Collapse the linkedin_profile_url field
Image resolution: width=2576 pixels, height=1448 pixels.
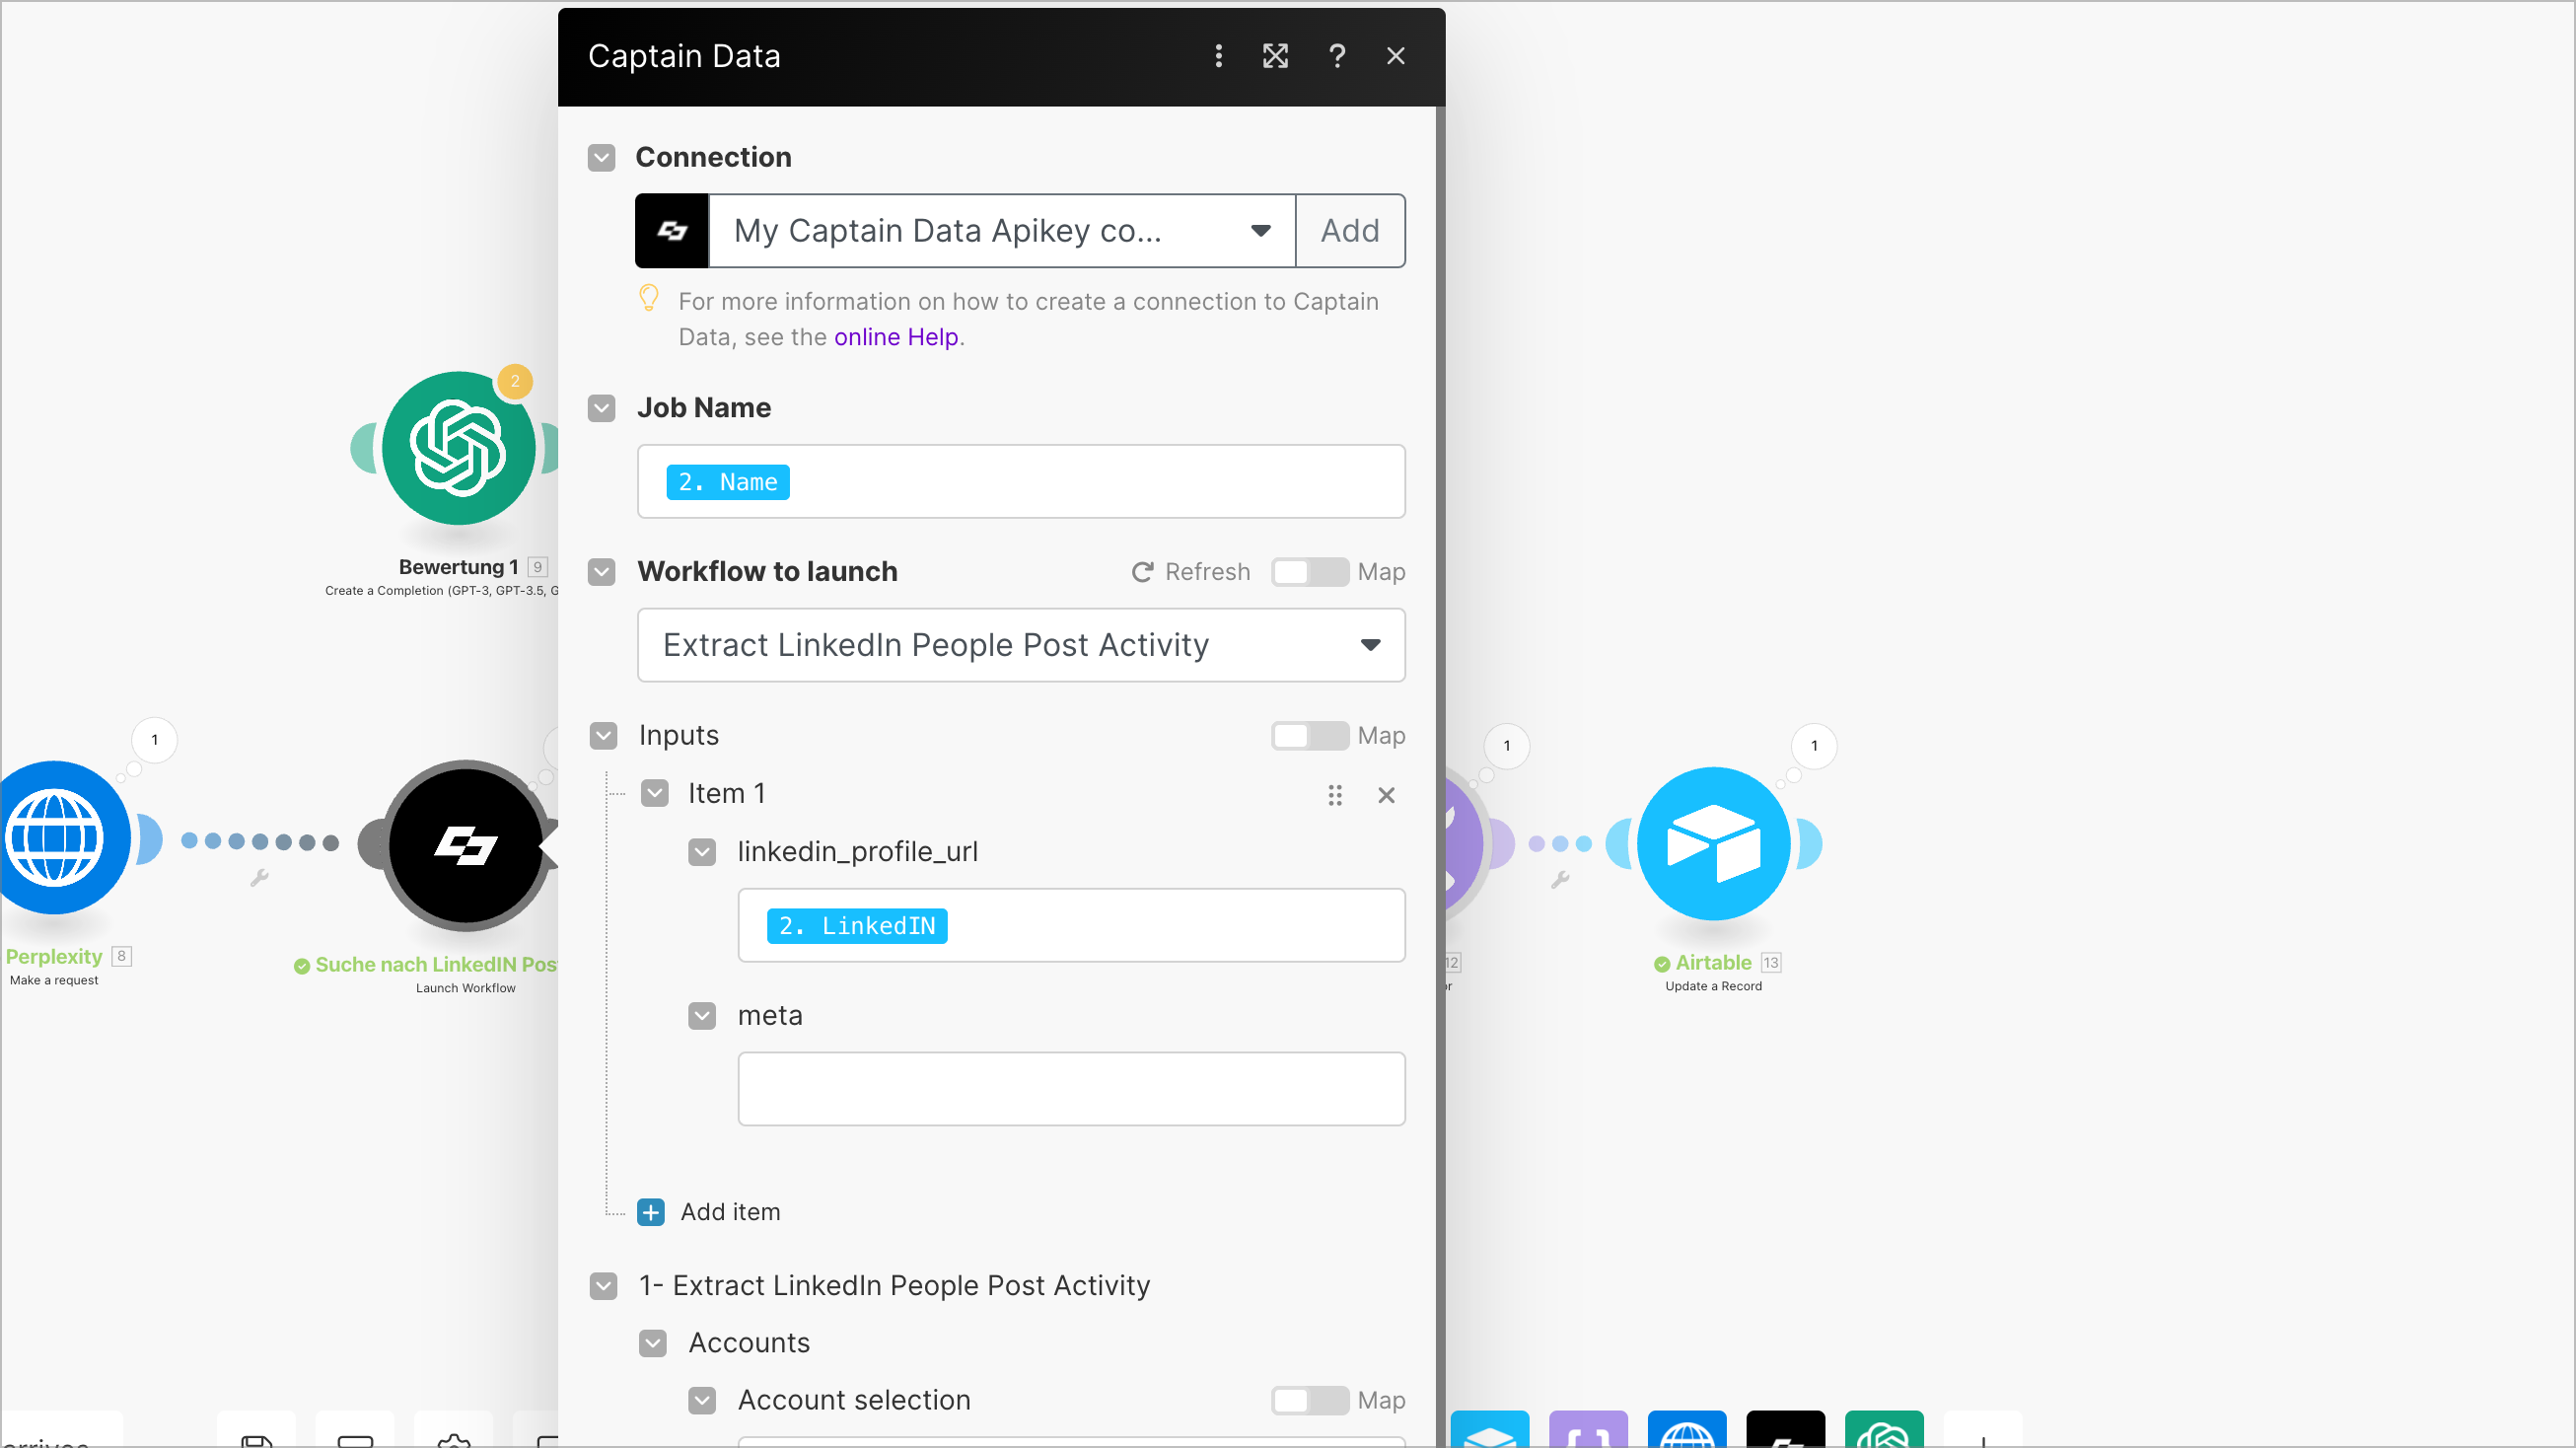[x=702, y=852]
